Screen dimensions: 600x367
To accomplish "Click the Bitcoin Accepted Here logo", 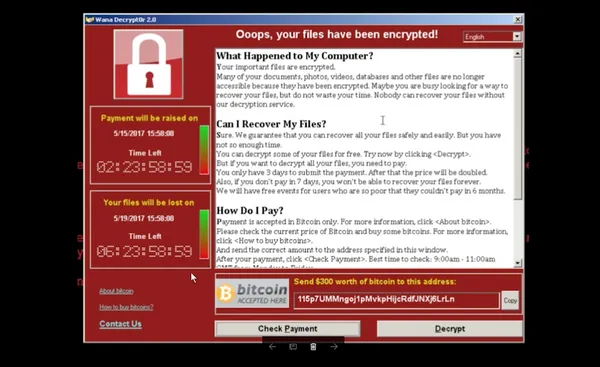I will click(x=252, y=293).
